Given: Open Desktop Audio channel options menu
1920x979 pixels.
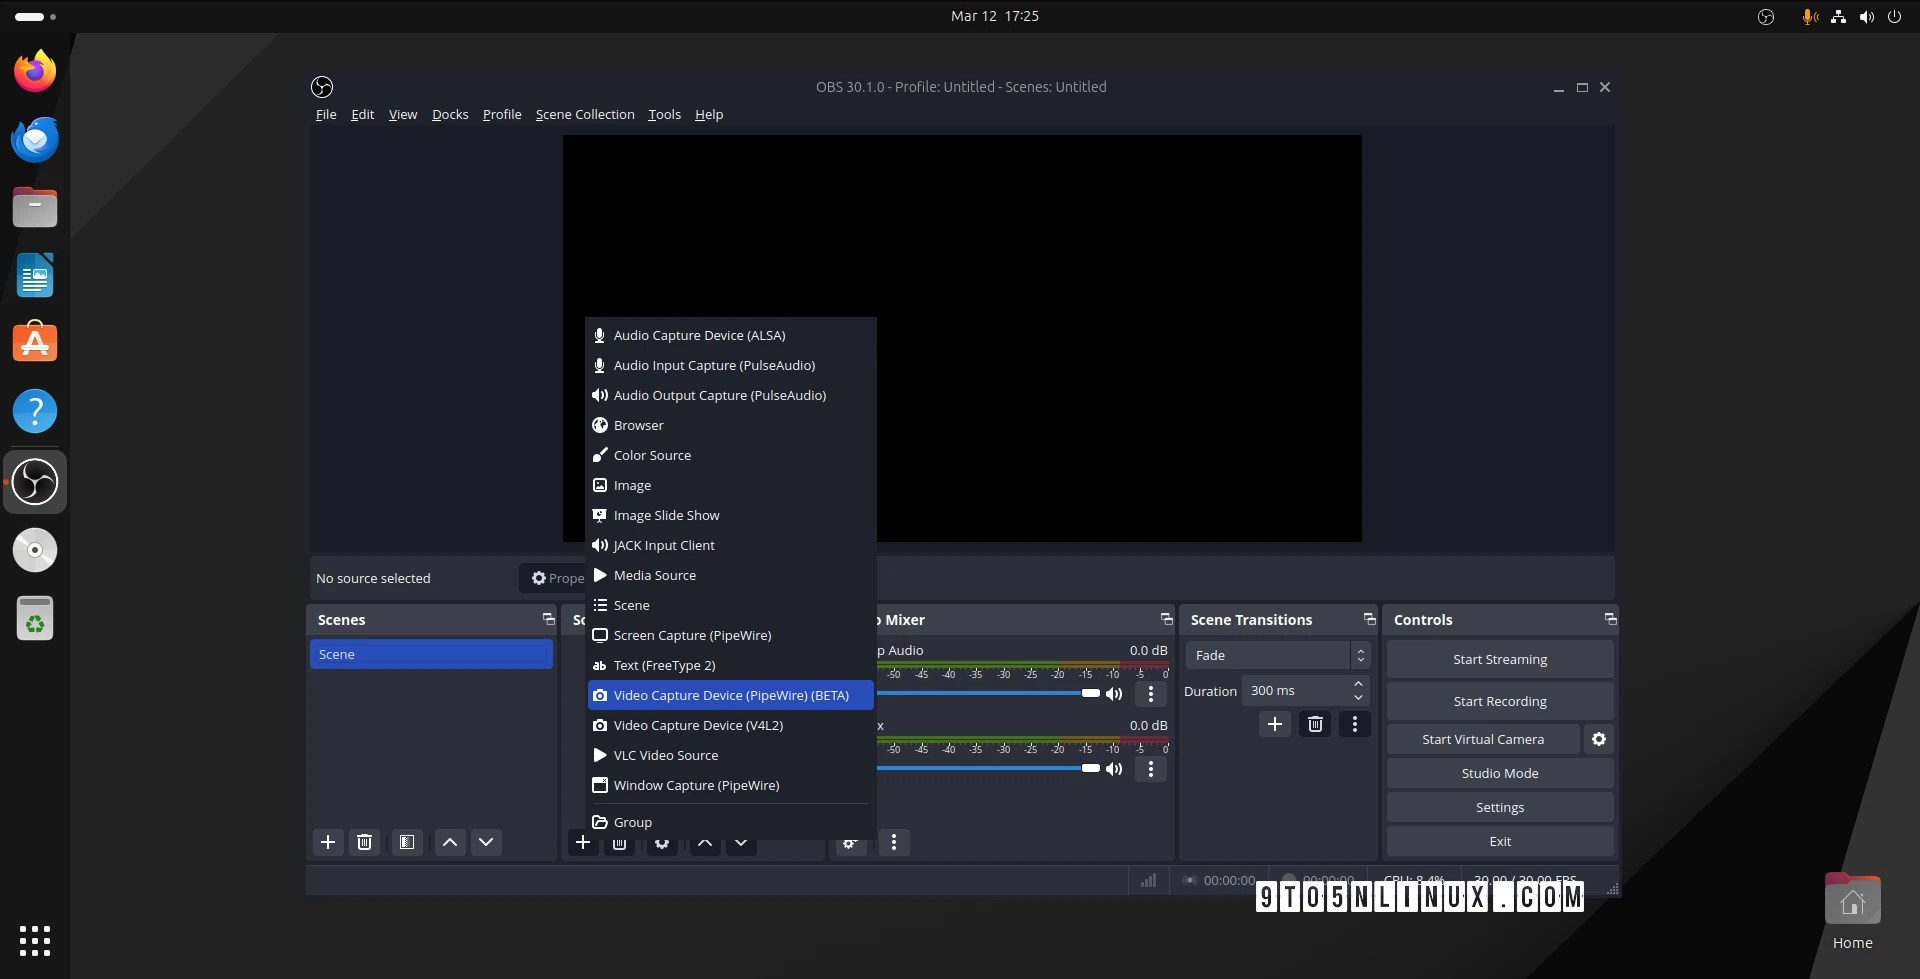Looking at the screenshot, I should coord(1151,693).
